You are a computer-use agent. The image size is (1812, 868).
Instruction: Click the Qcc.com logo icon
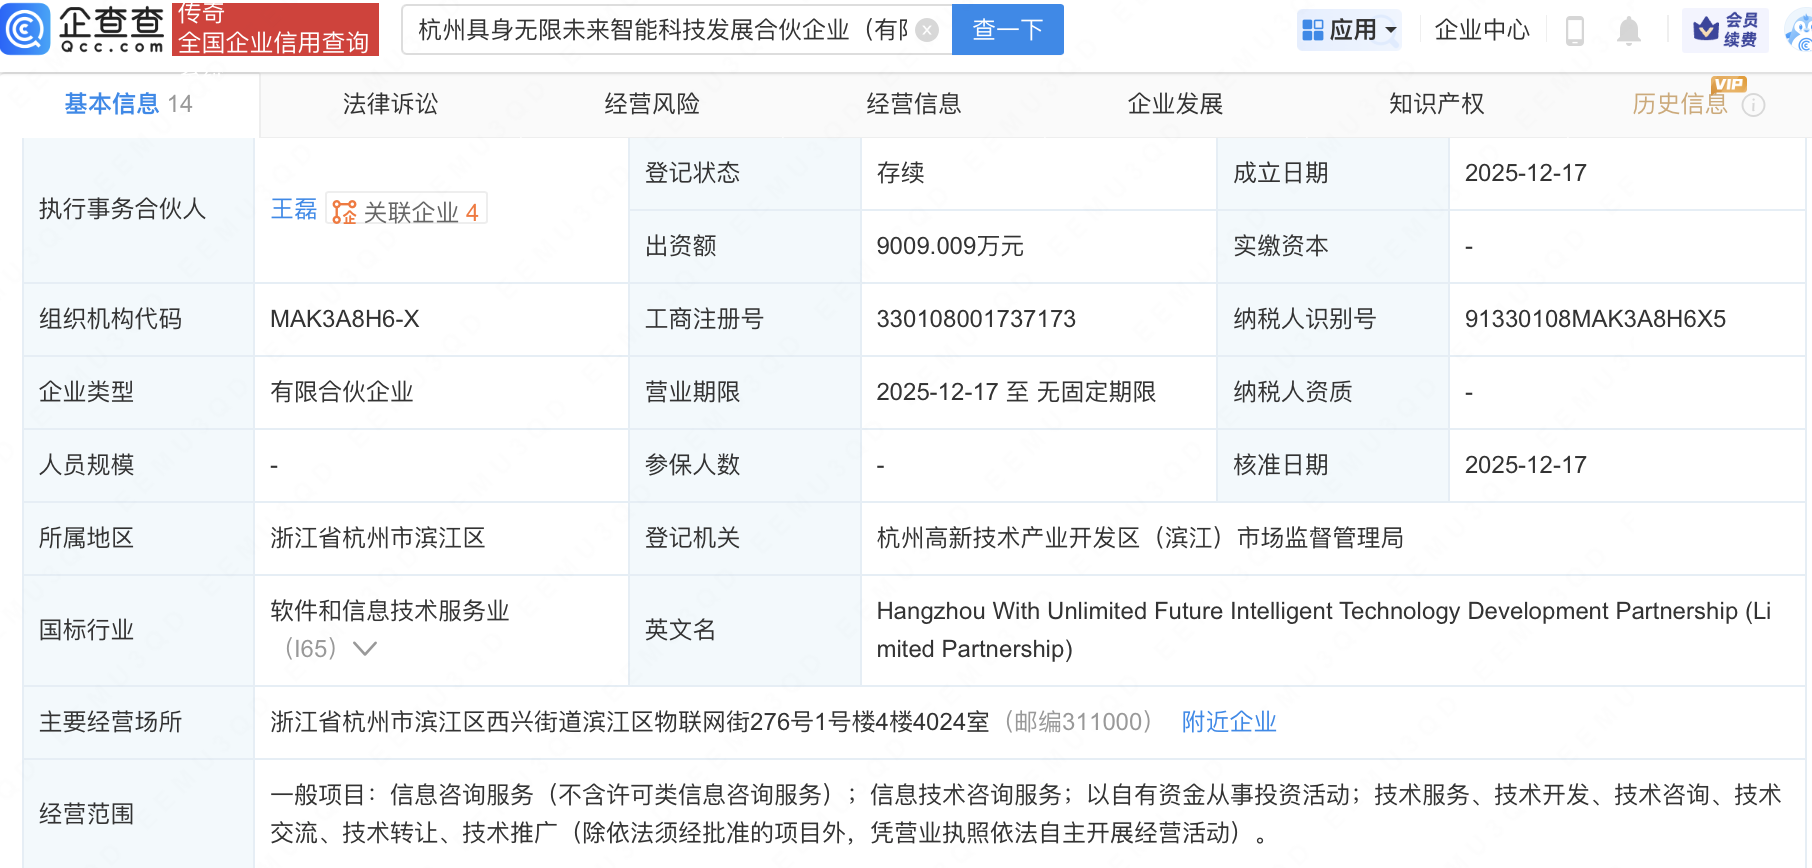tap(25, 29)
